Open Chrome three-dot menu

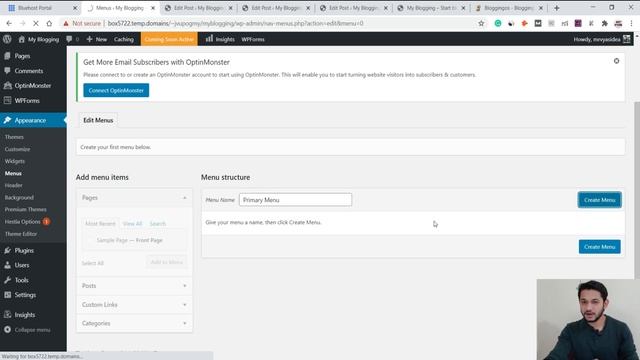631,24
